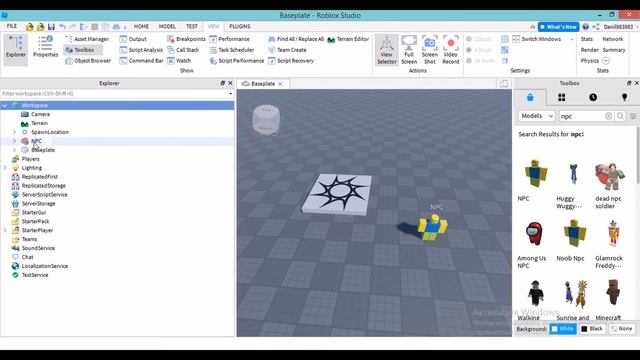Viewport: 640px width, 360px height.
Task: Open Team Create
Action: (x=287, y=50)
